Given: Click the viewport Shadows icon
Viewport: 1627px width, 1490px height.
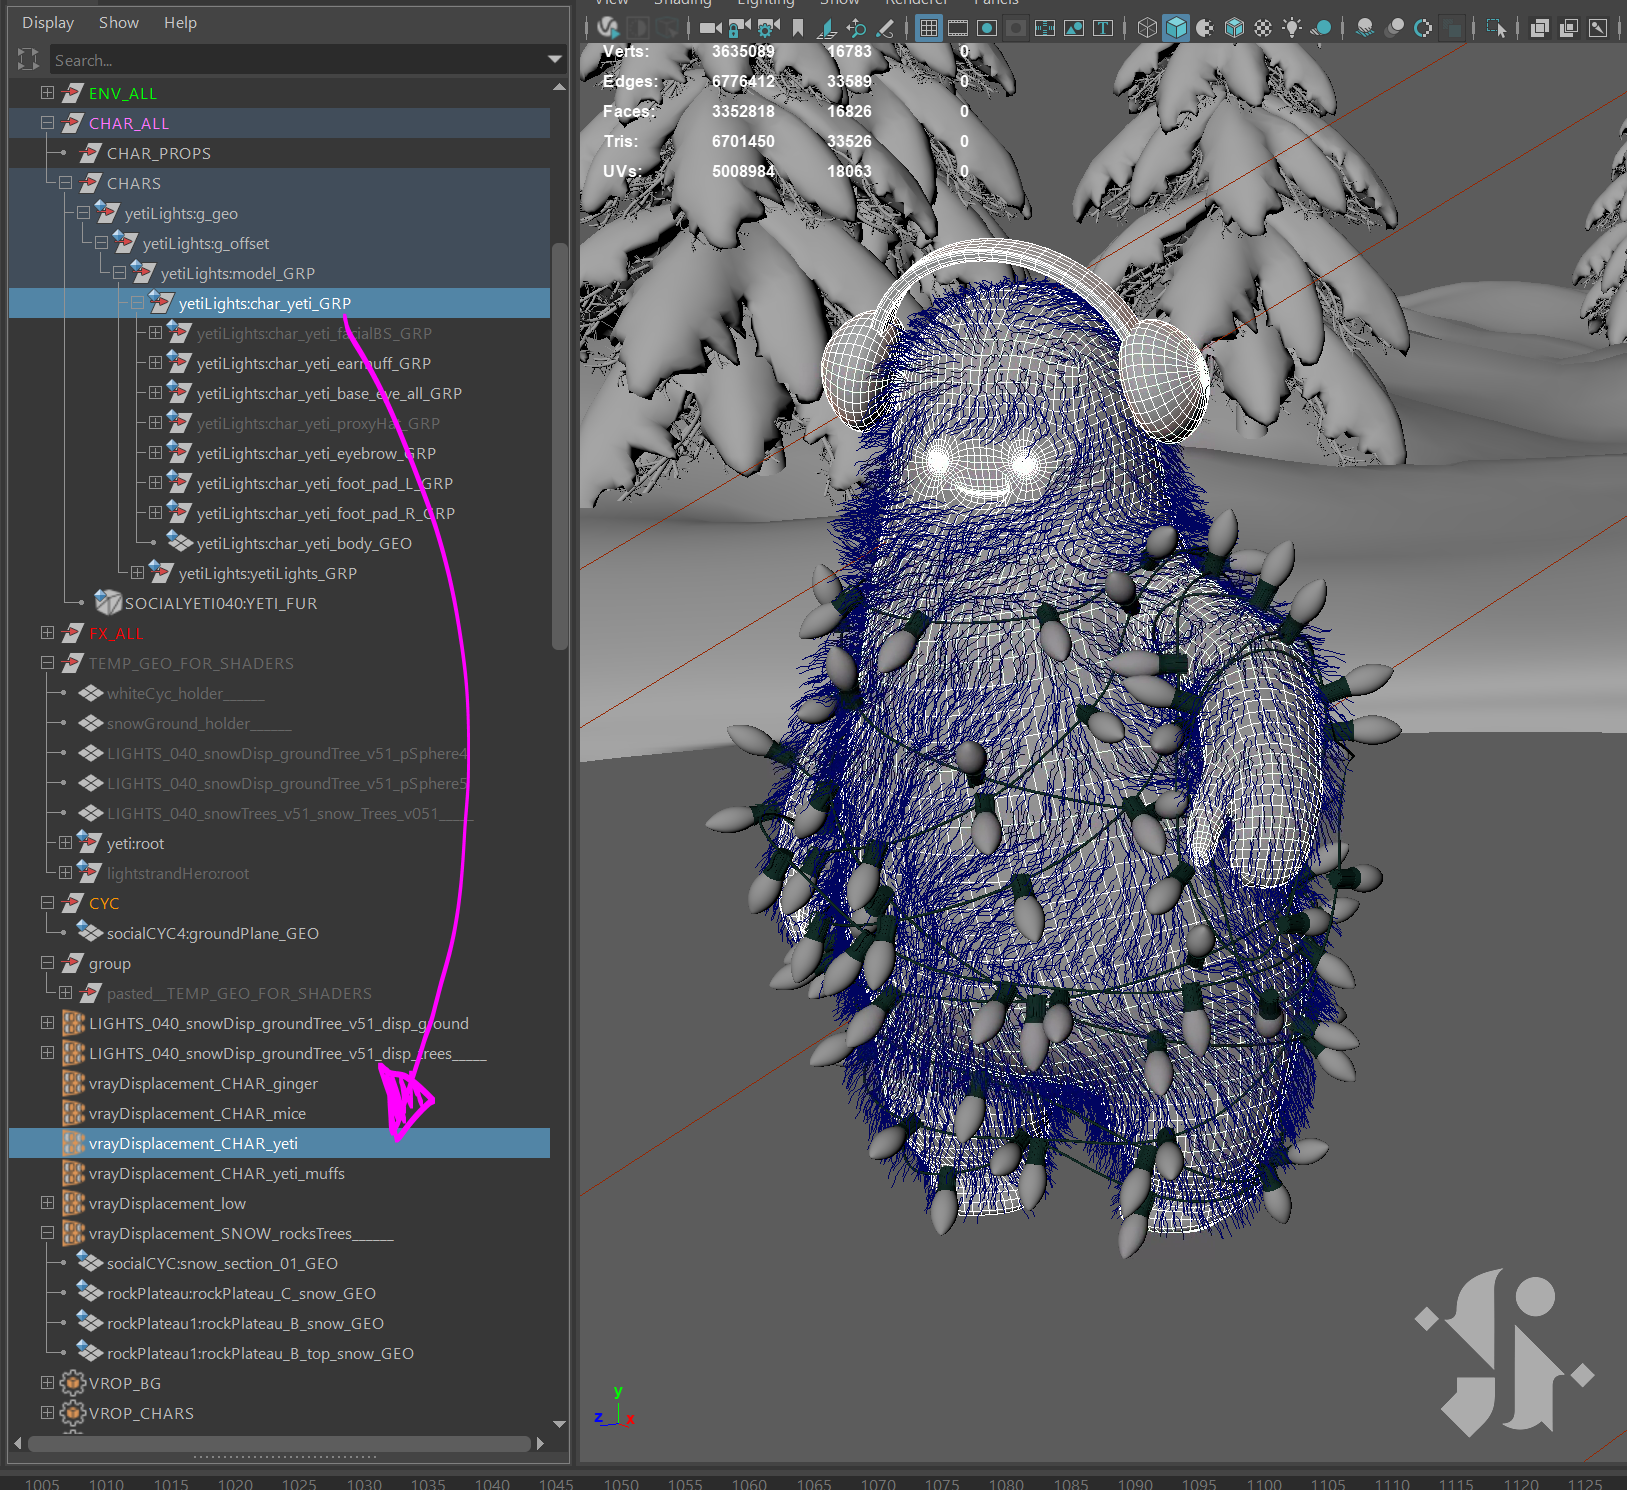Looking at the screenshot, I should tap(1321, 28).
